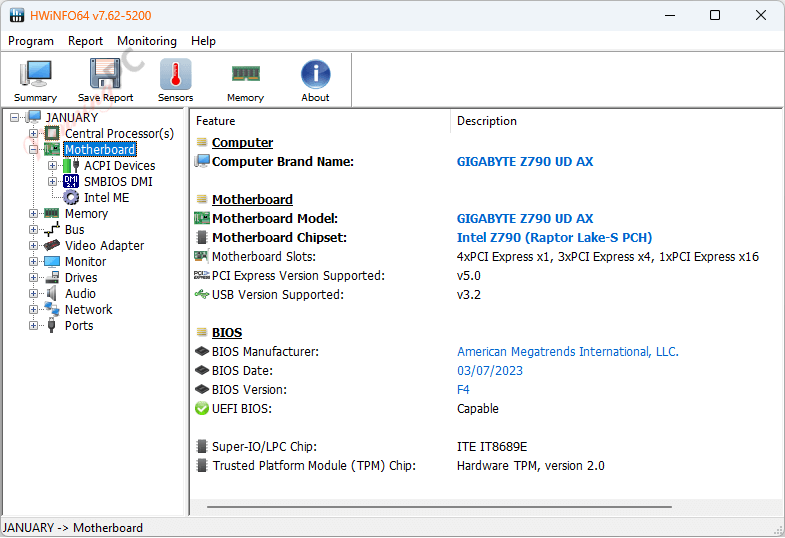Expand the Ports tree node
Image resolution: width=785 pixels, height=538 pixels.
[33, 326]
